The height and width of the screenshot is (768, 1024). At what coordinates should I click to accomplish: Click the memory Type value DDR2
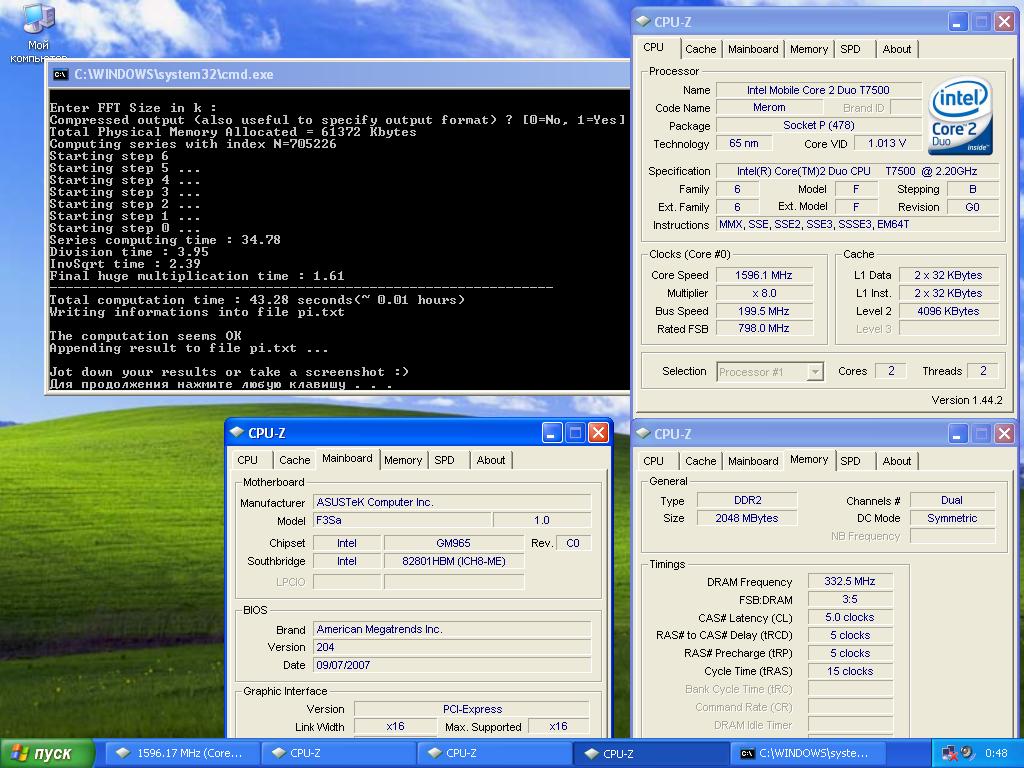[747, 500]
